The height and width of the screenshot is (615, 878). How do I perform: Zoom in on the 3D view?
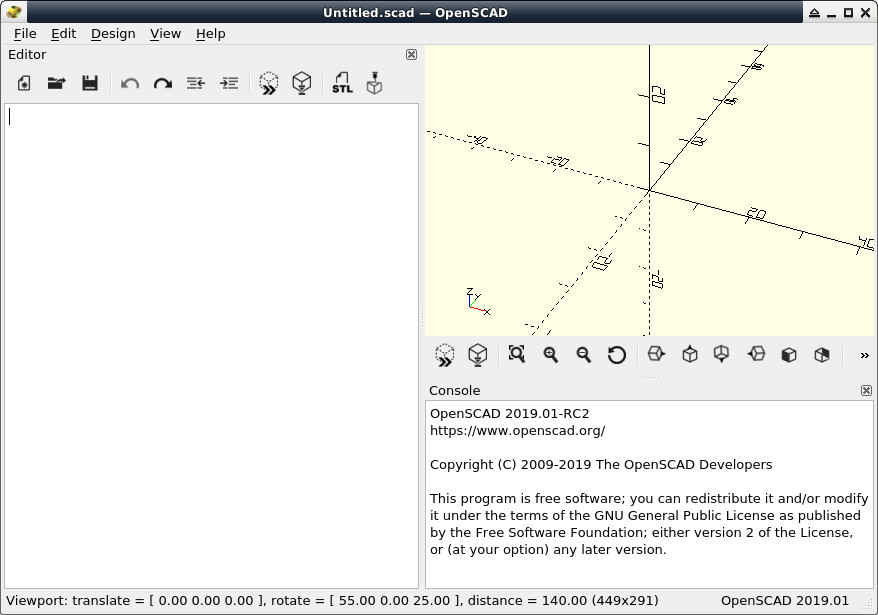coord(550,355)
